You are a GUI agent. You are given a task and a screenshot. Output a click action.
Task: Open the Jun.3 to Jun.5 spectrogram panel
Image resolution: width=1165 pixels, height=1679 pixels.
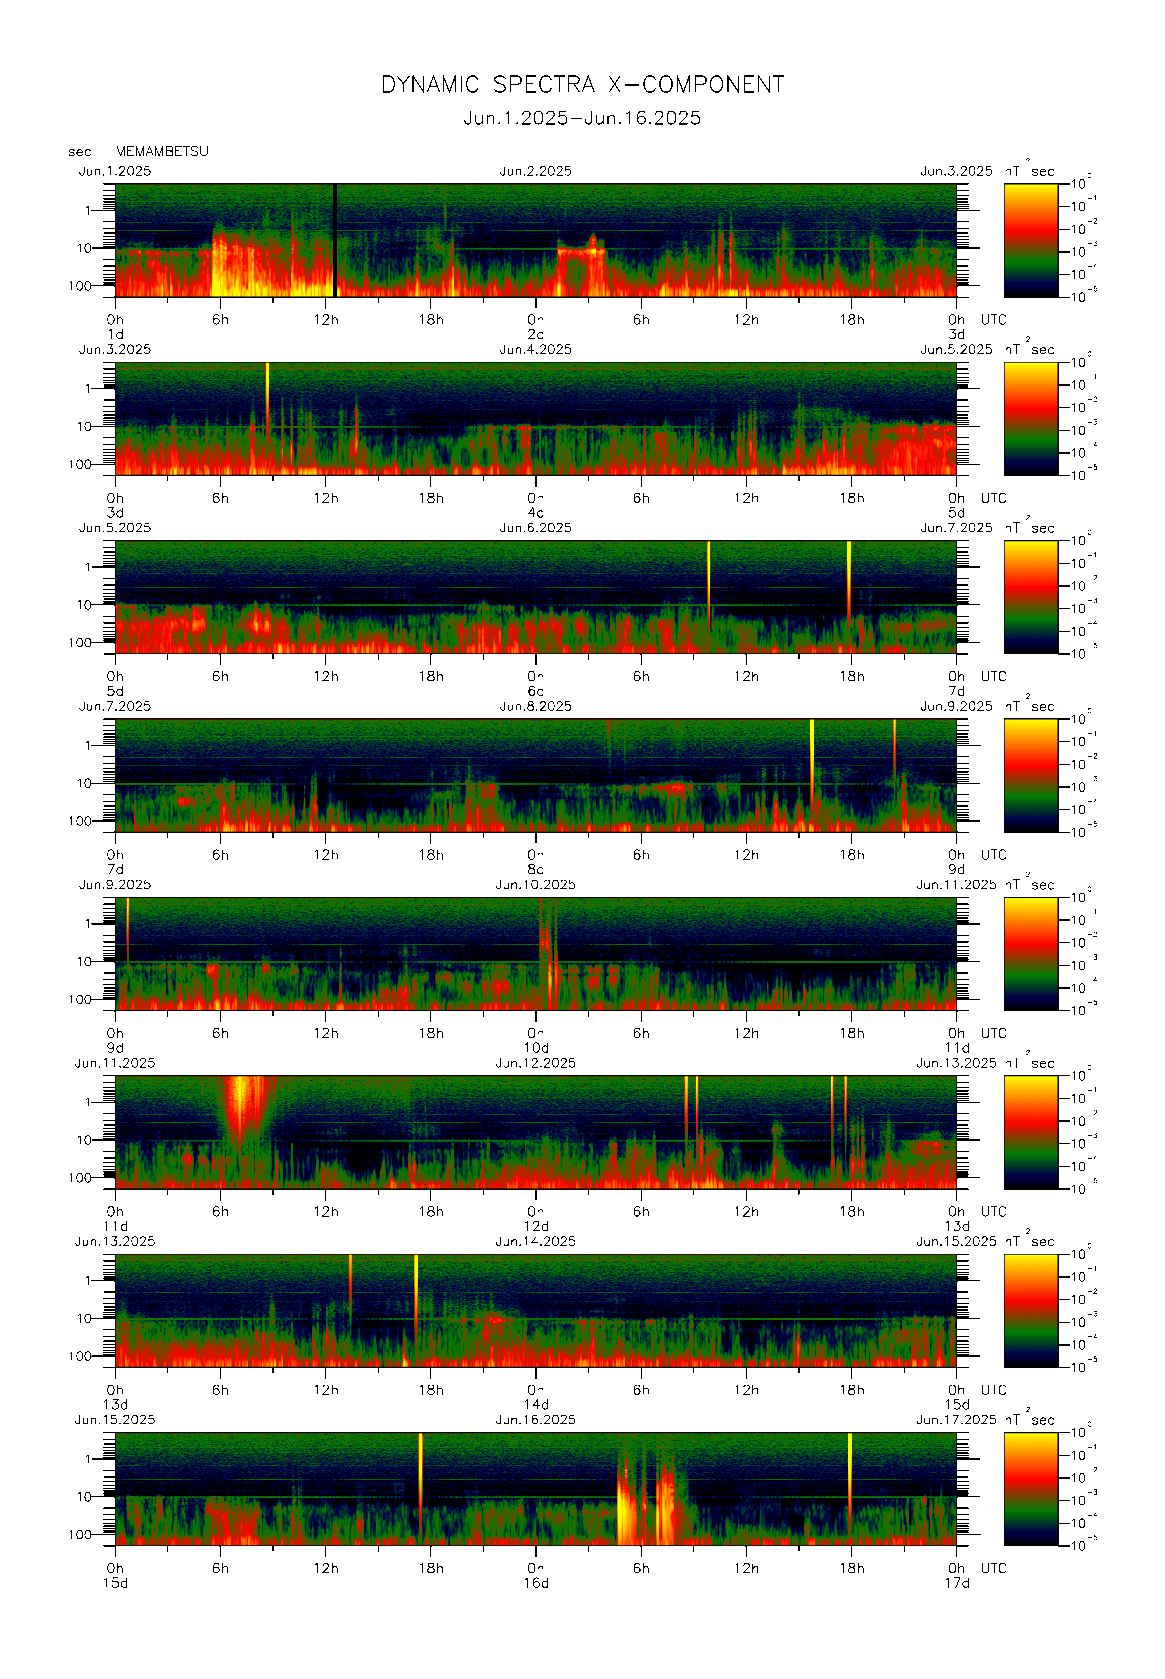(x=536, y=418)
